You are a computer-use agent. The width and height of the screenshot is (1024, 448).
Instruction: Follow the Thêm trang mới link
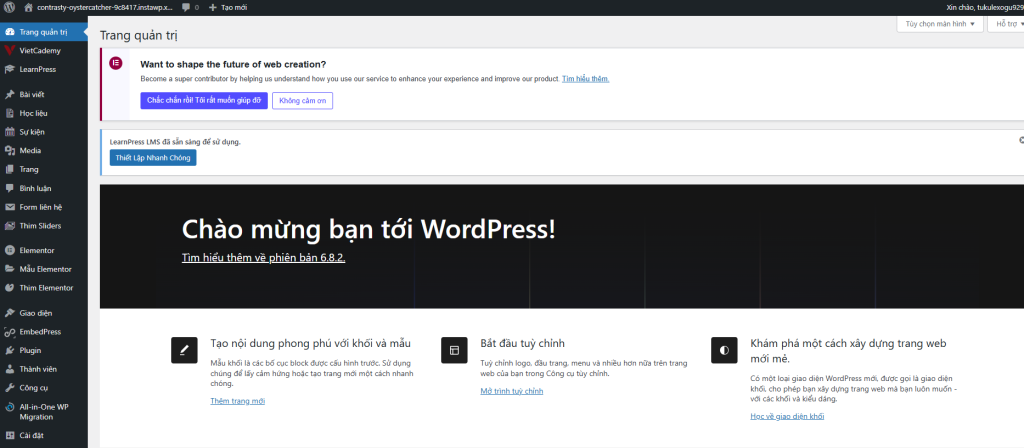click(238, 401)
